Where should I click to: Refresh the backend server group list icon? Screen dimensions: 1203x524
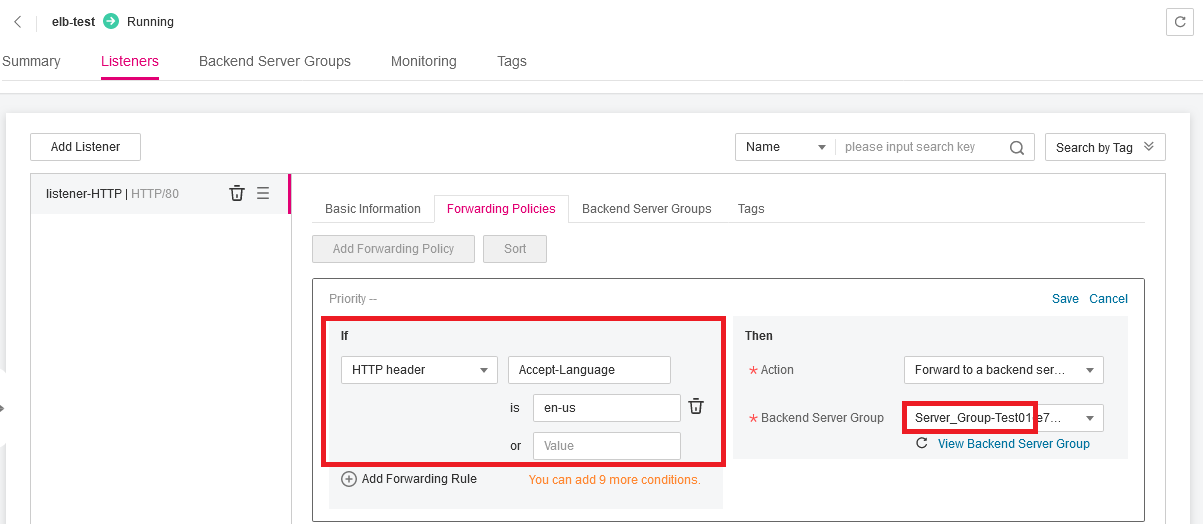[921, 443]
